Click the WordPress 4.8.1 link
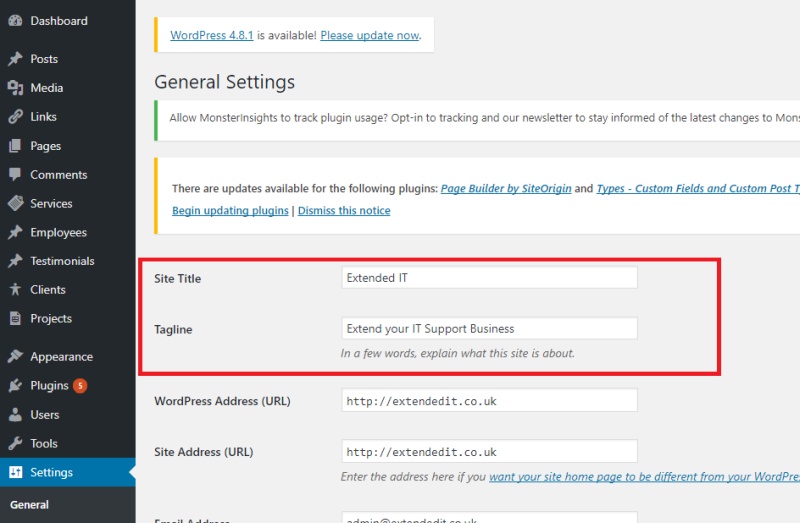Screen dimensions: 800x523 [x=212, y=35]
